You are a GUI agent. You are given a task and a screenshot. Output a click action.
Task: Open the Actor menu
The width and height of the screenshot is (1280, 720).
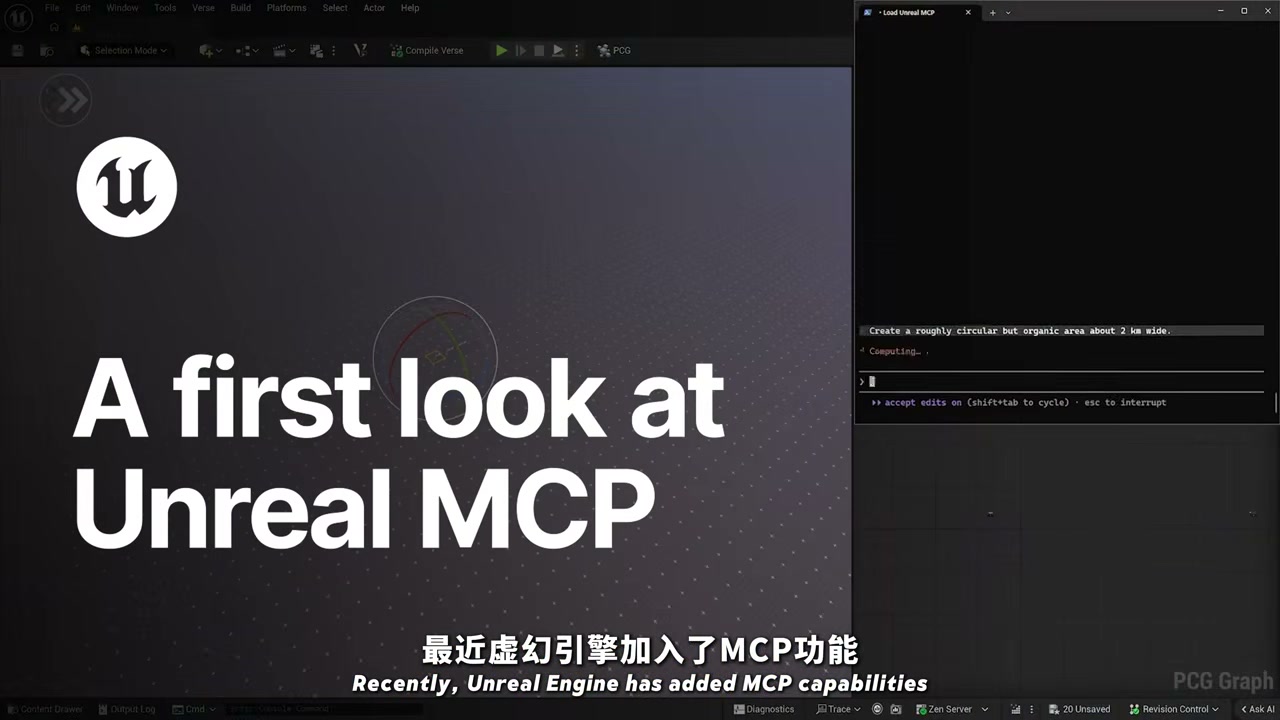374,8
